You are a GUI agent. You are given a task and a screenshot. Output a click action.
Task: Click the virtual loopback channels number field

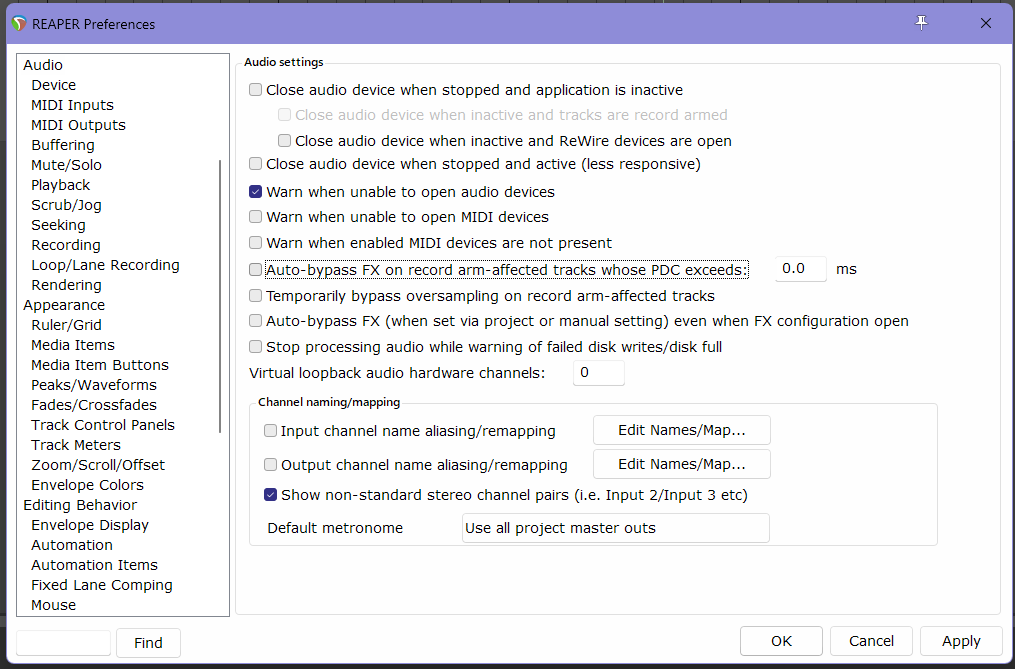click(598, 373)
